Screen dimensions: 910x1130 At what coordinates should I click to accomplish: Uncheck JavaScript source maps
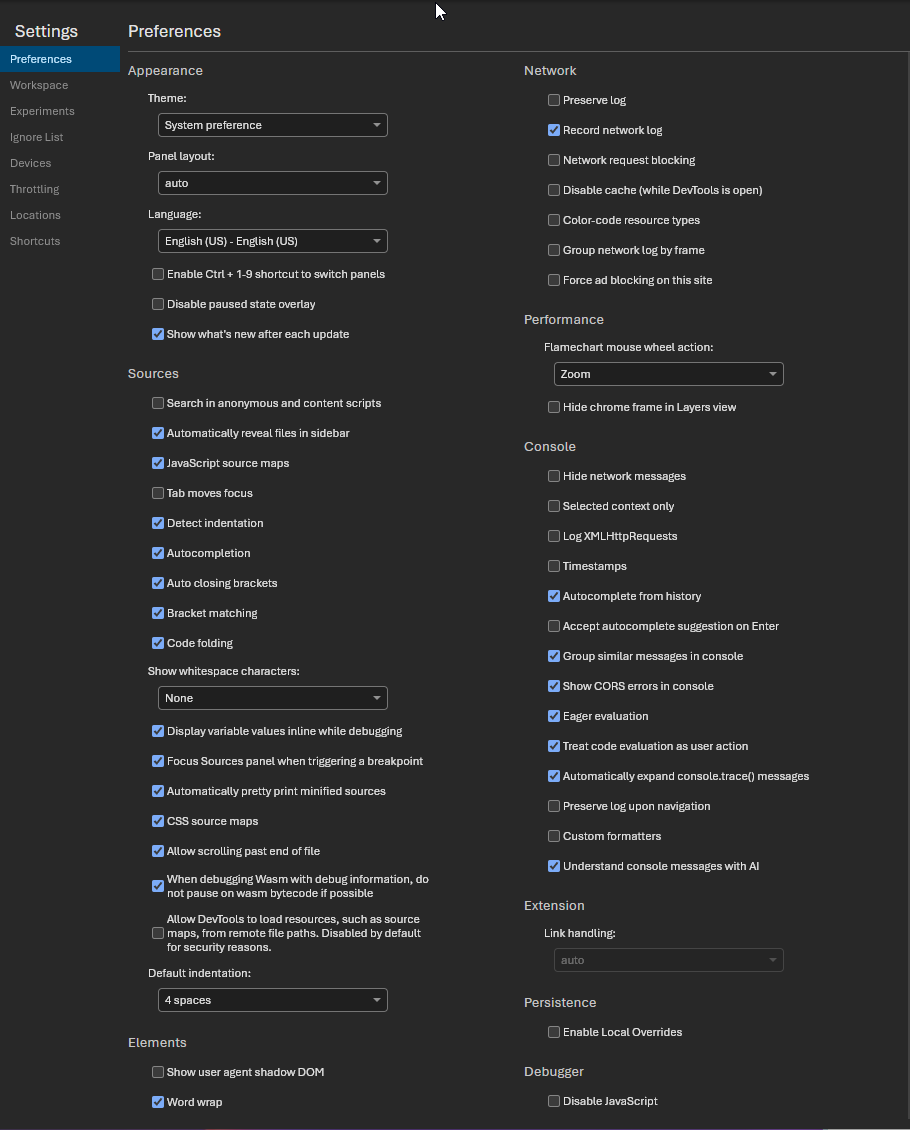point(158,463)
